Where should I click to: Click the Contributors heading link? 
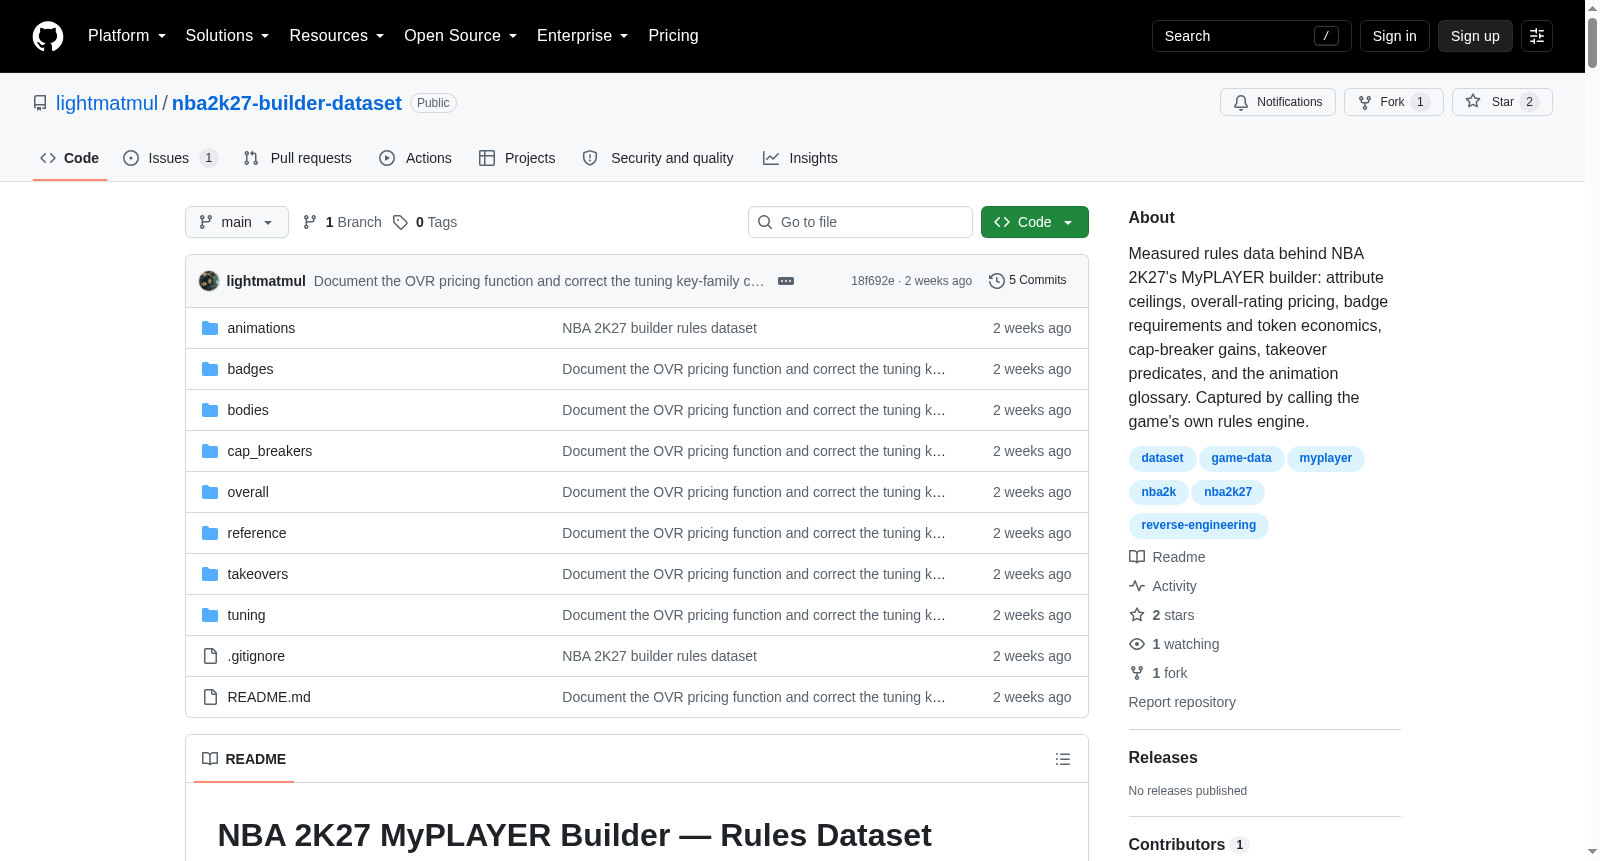click(1189, 844)
